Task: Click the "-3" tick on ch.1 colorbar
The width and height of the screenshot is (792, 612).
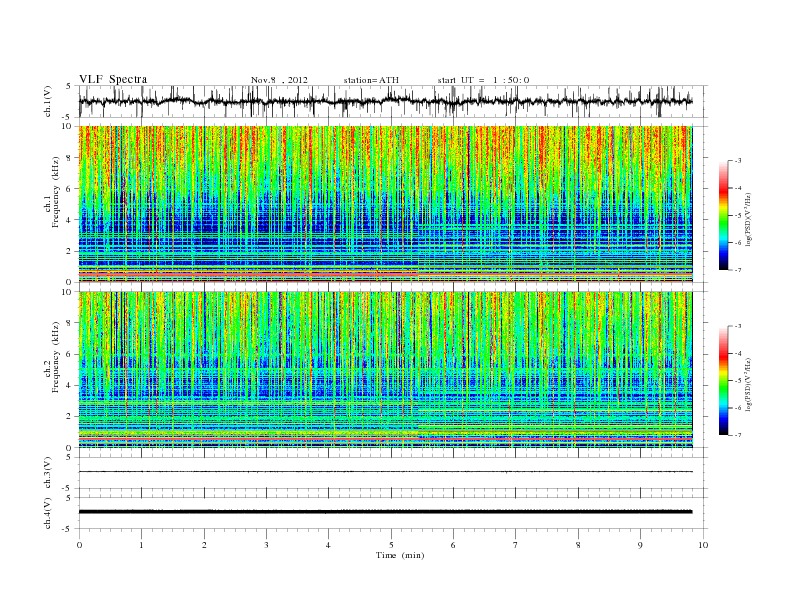Action: 737,161
